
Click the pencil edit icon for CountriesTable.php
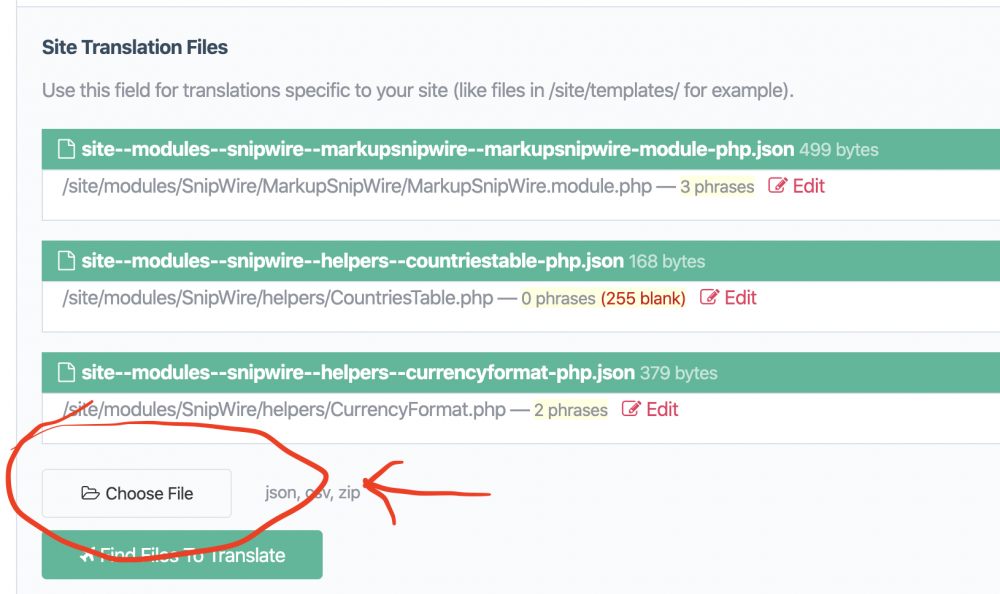click(x=709, y=298)
